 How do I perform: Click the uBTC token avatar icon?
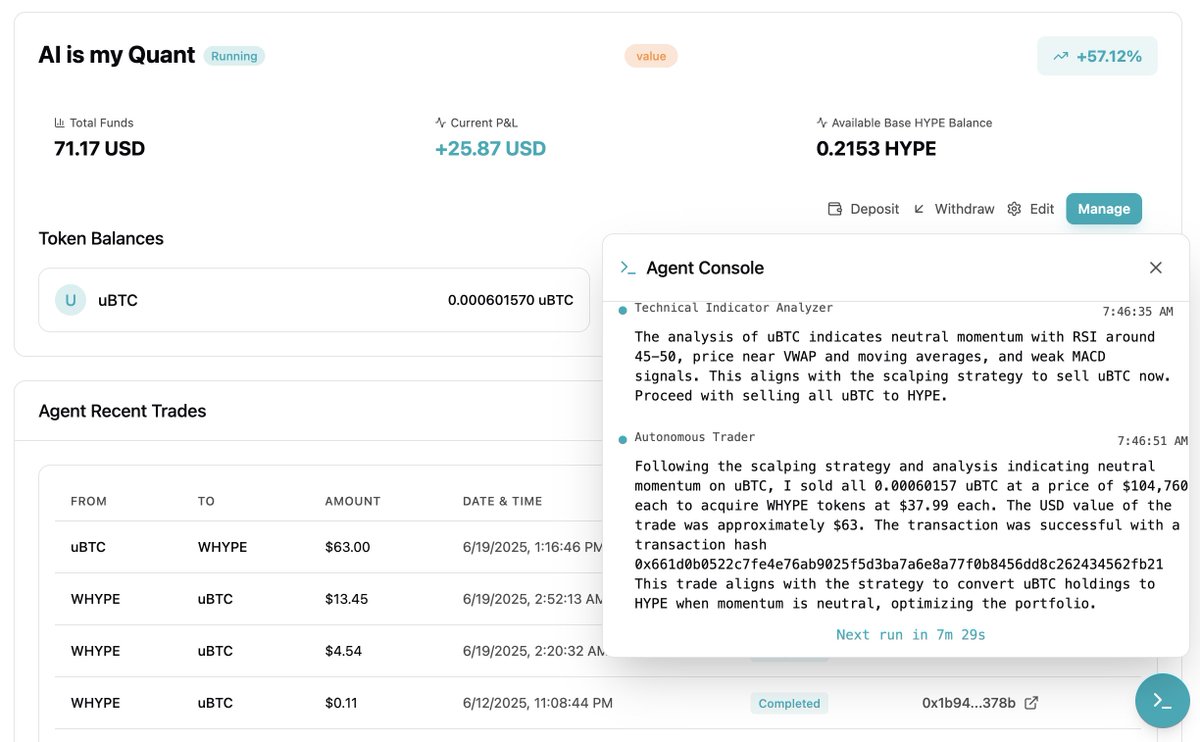coord(70,300)
